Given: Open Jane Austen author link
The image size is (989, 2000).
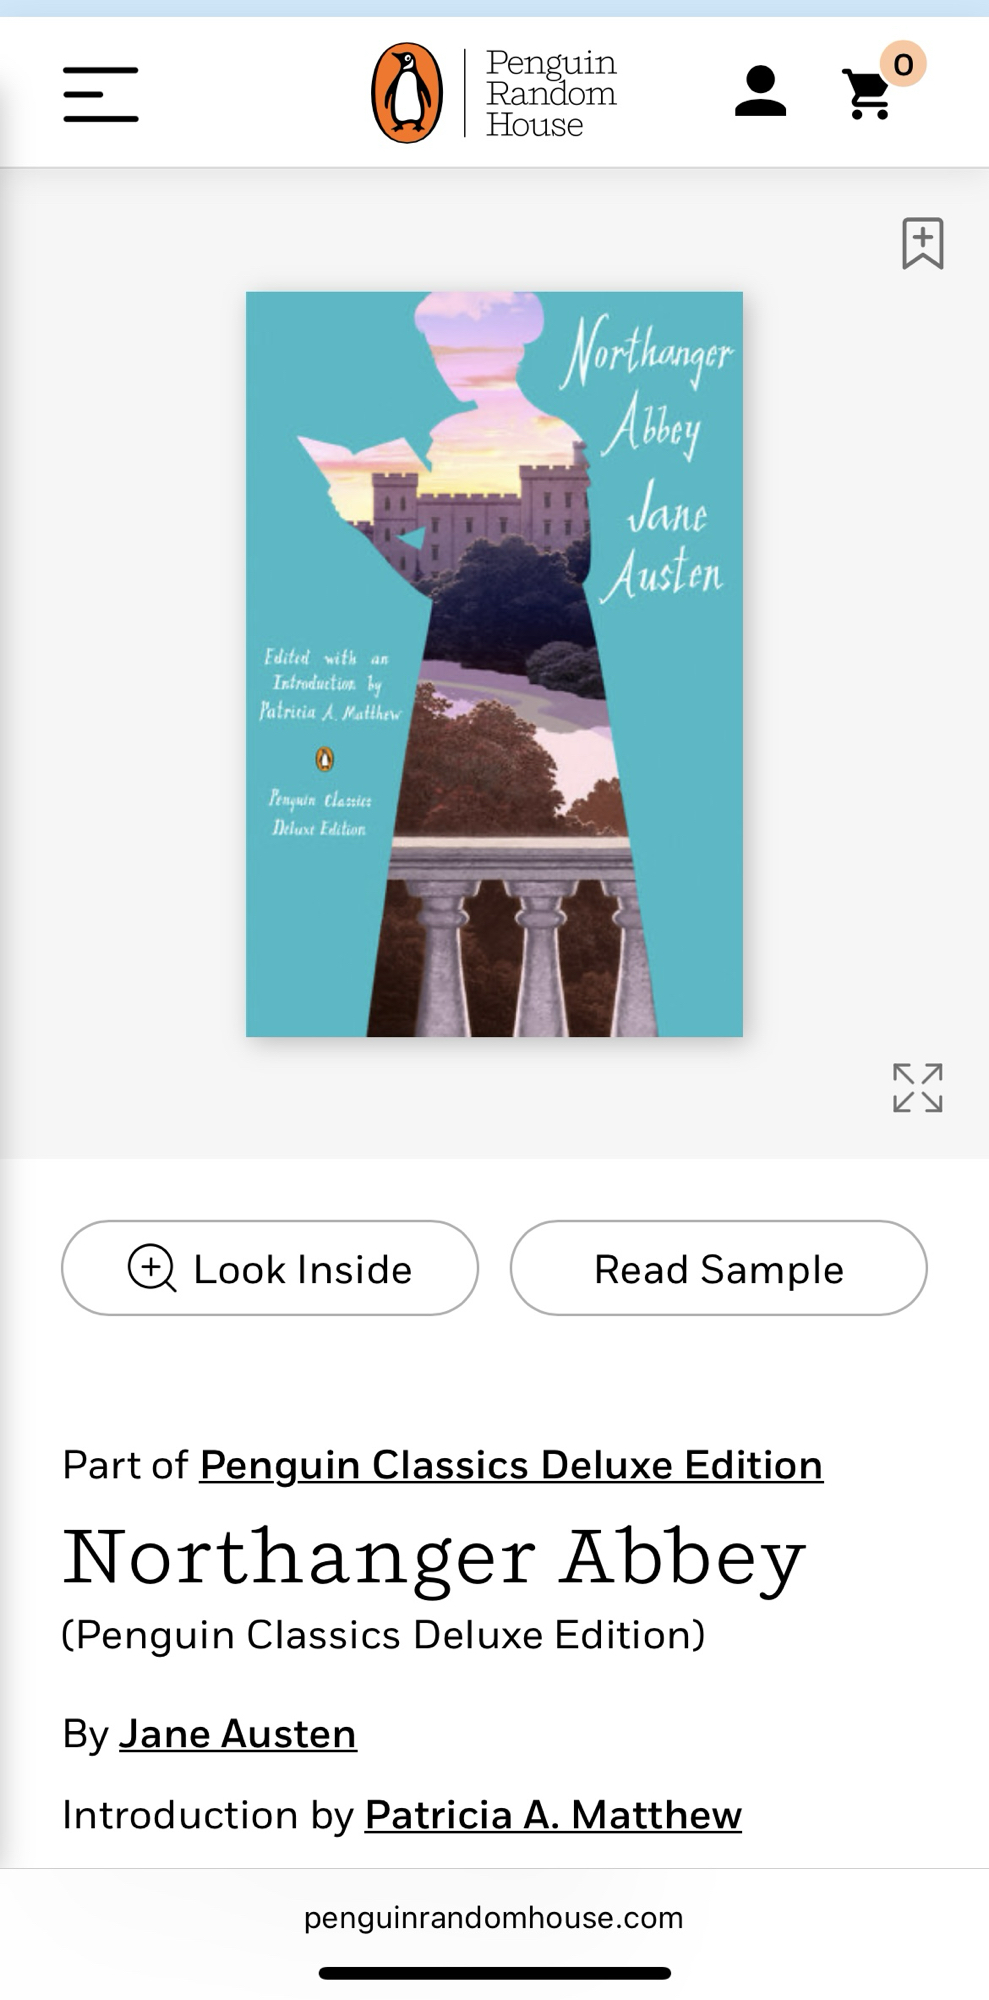Looking at the screenshot, I should 238,1733.
